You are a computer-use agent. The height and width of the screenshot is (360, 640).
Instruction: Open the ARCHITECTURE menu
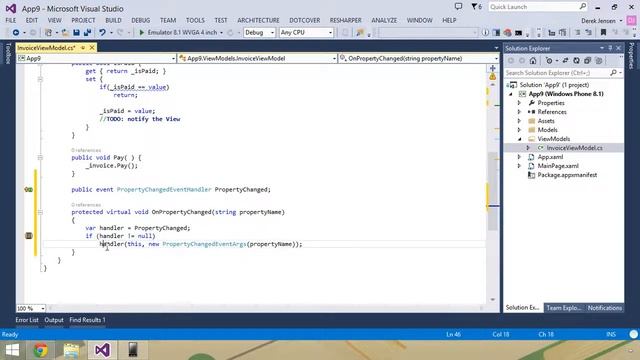tap(258, 20)
